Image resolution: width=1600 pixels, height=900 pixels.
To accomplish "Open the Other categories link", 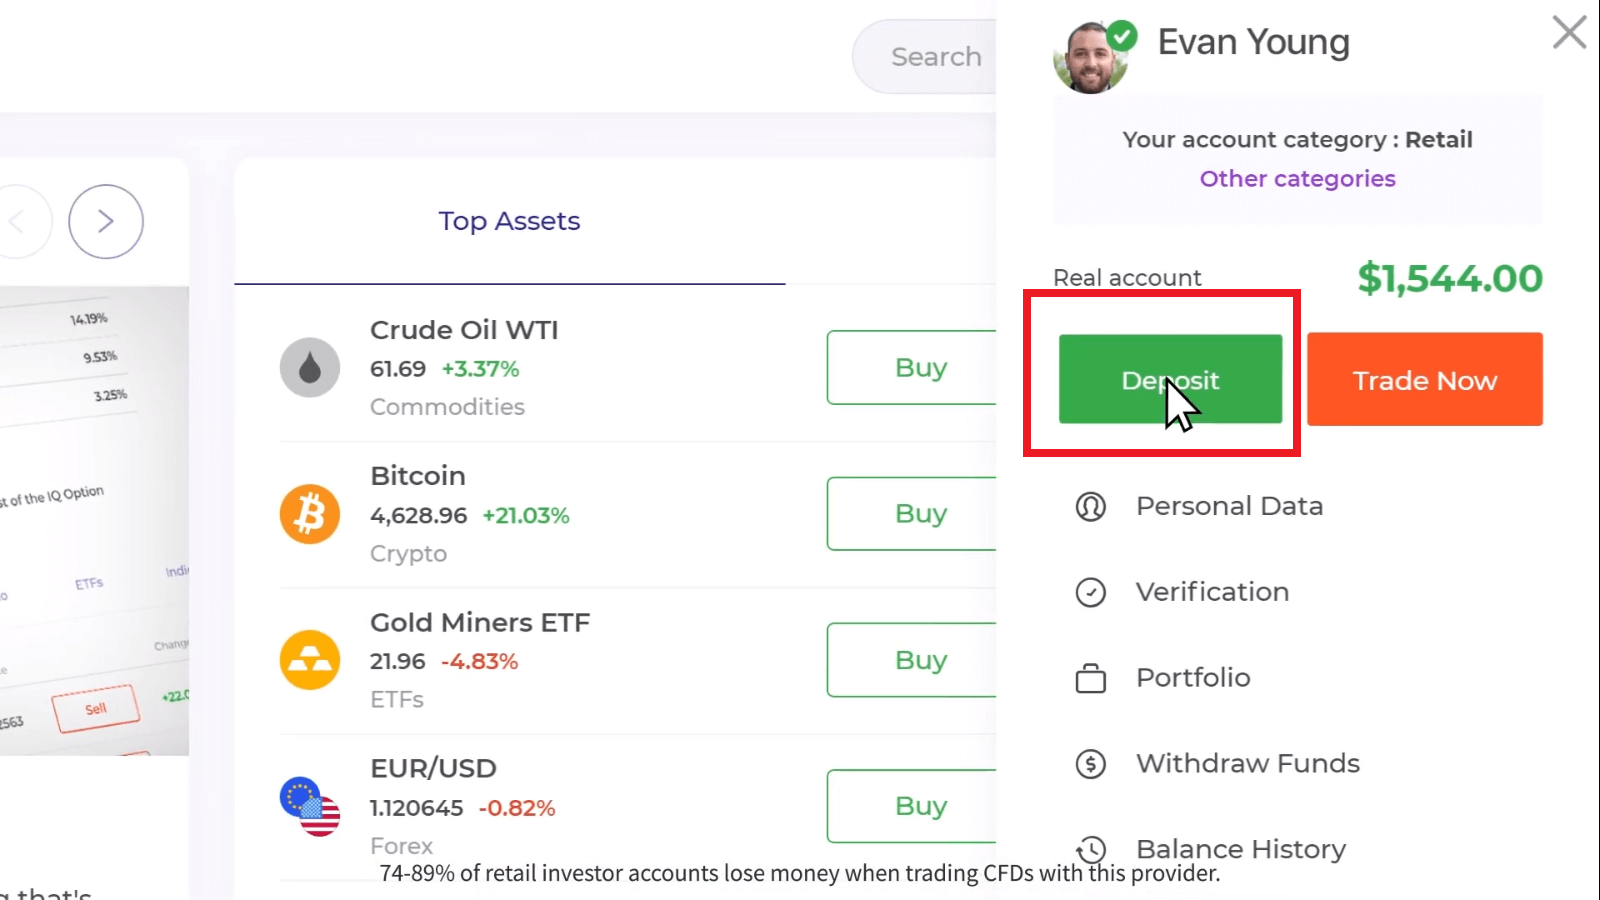I will [x=1297, y=179].
